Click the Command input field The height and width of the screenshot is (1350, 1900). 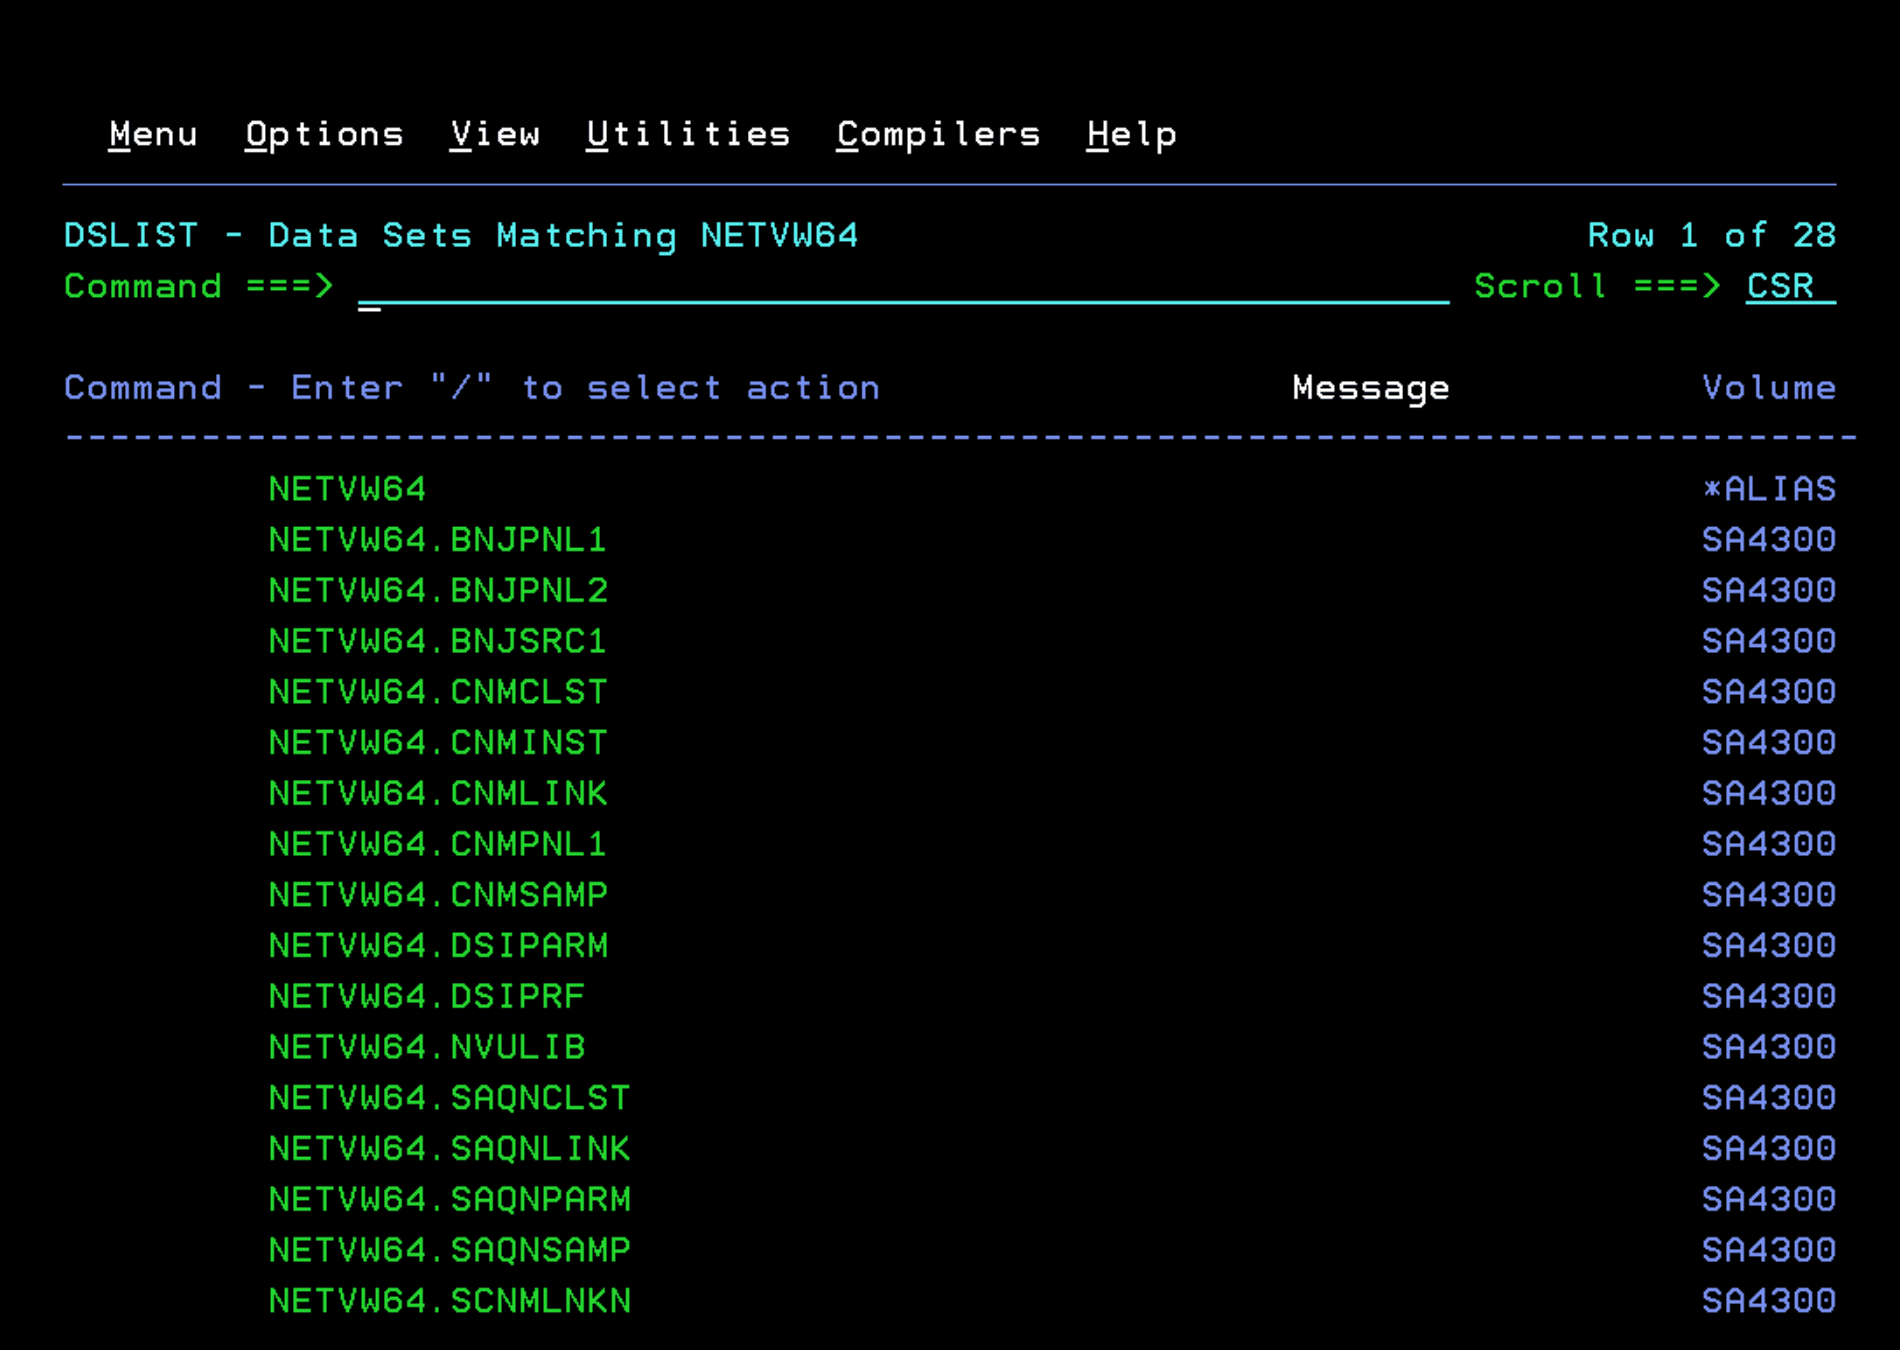click(x=900, y=287)
